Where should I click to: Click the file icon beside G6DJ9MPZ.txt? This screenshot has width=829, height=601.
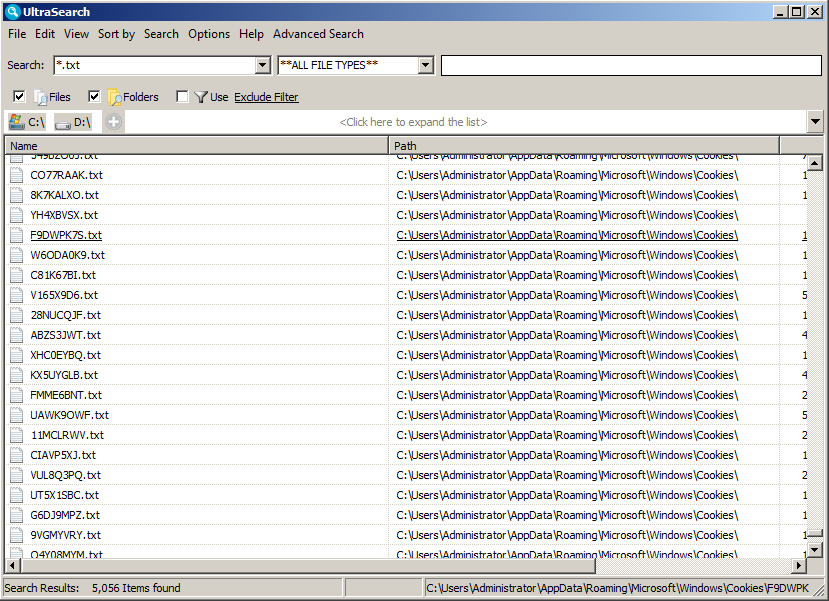tap(17, 515)
